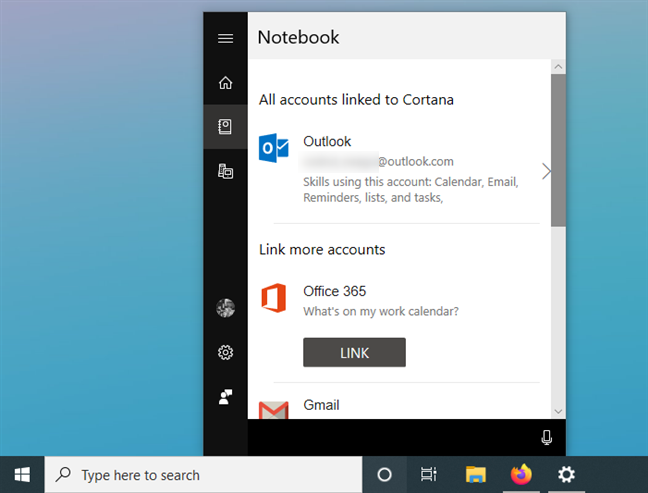Open Cortana settings gear in sidebar
The width and height of the screenshot is (648, 493).
click(225, 352)
